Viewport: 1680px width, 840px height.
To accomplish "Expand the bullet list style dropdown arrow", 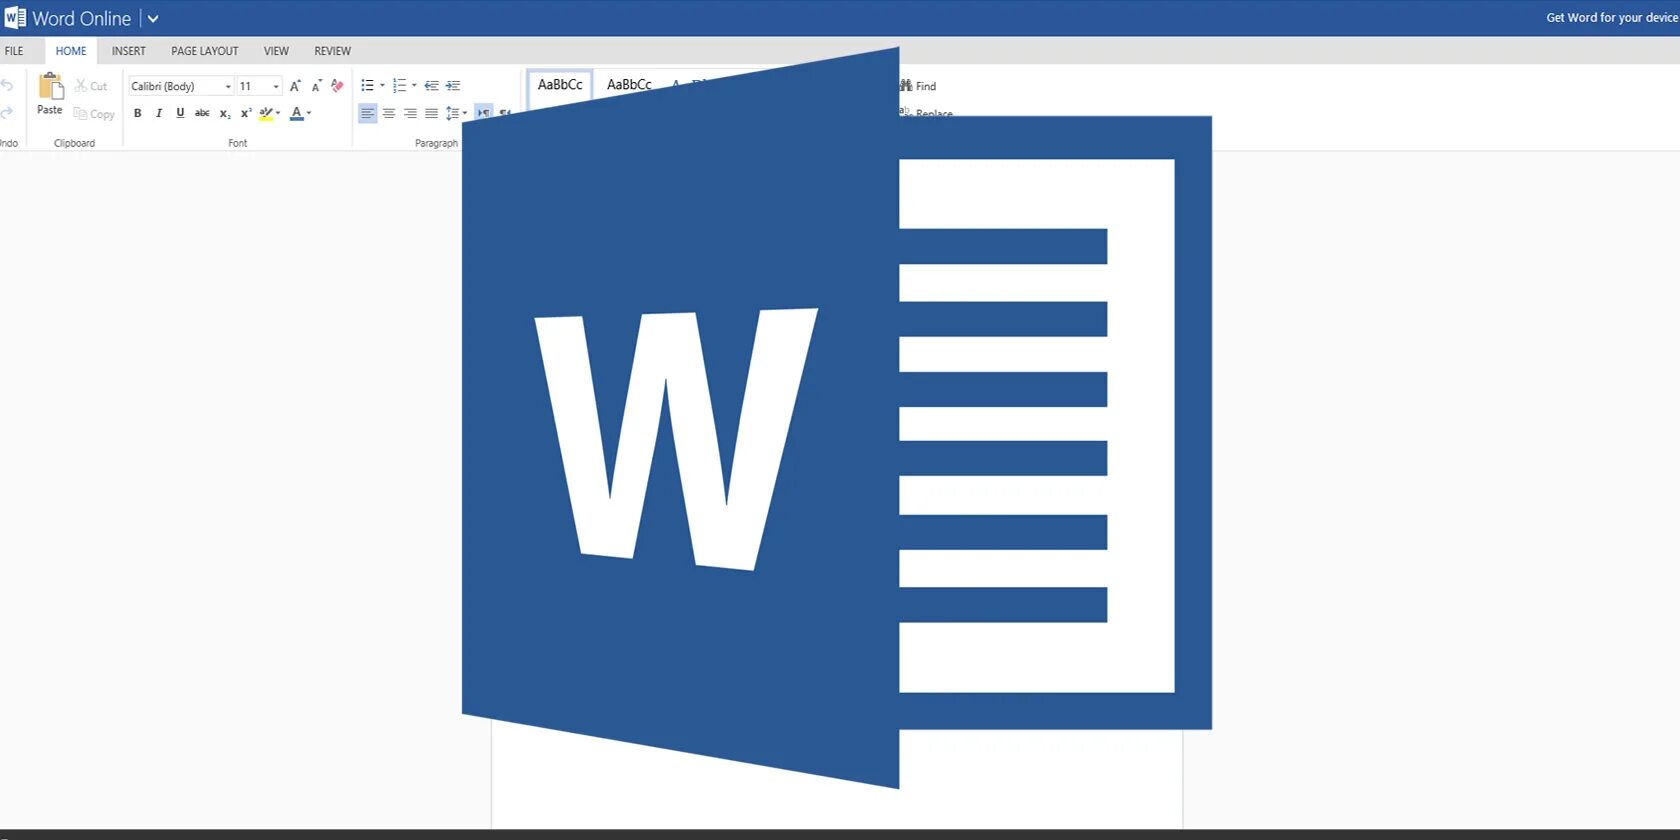I will tap(382, 86).
